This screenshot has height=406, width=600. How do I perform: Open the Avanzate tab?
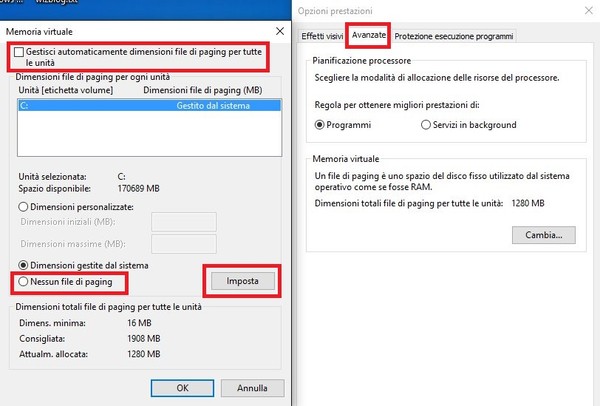coord(368,35)
